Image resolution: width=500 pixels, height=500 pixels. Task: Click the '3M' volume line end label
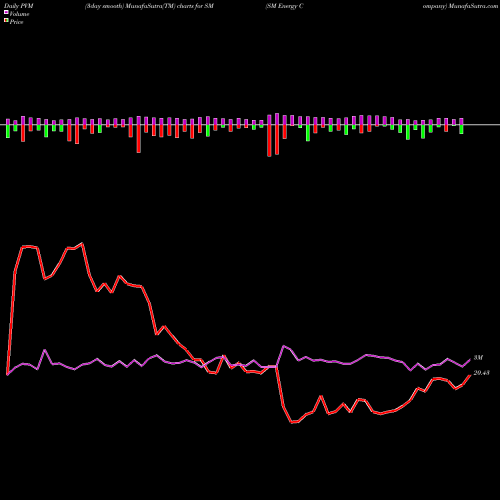tap(478, 358)
